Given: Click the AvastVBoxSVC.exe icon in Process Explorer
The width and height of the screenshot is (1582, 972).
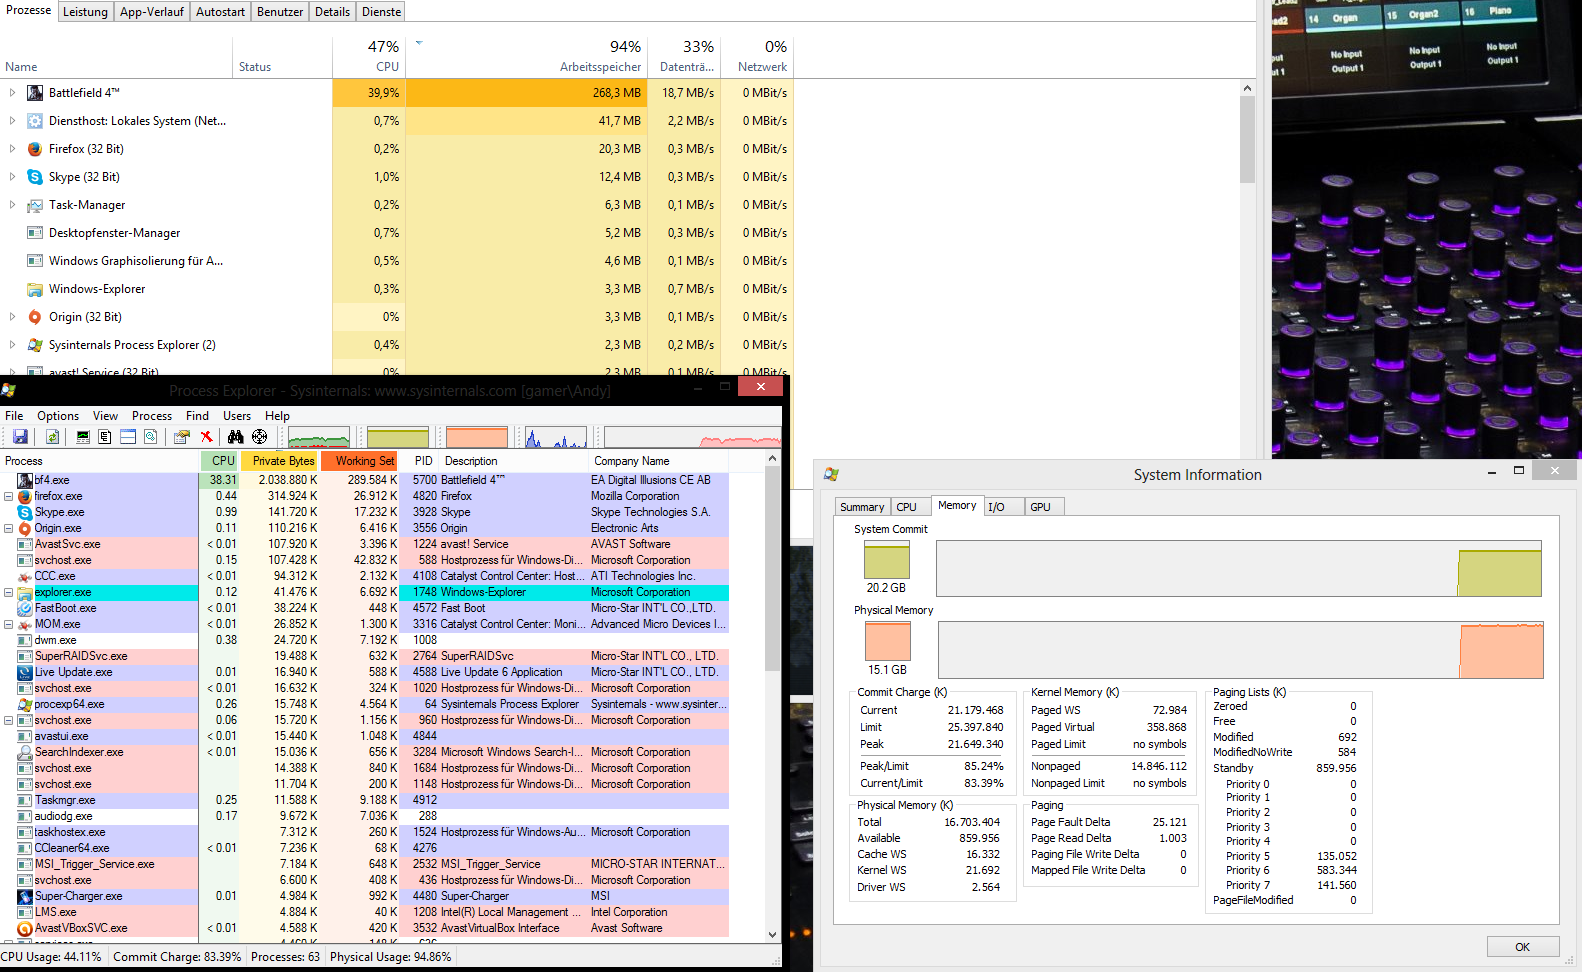Looking at the screenshot, I should (x=25, y=928).
